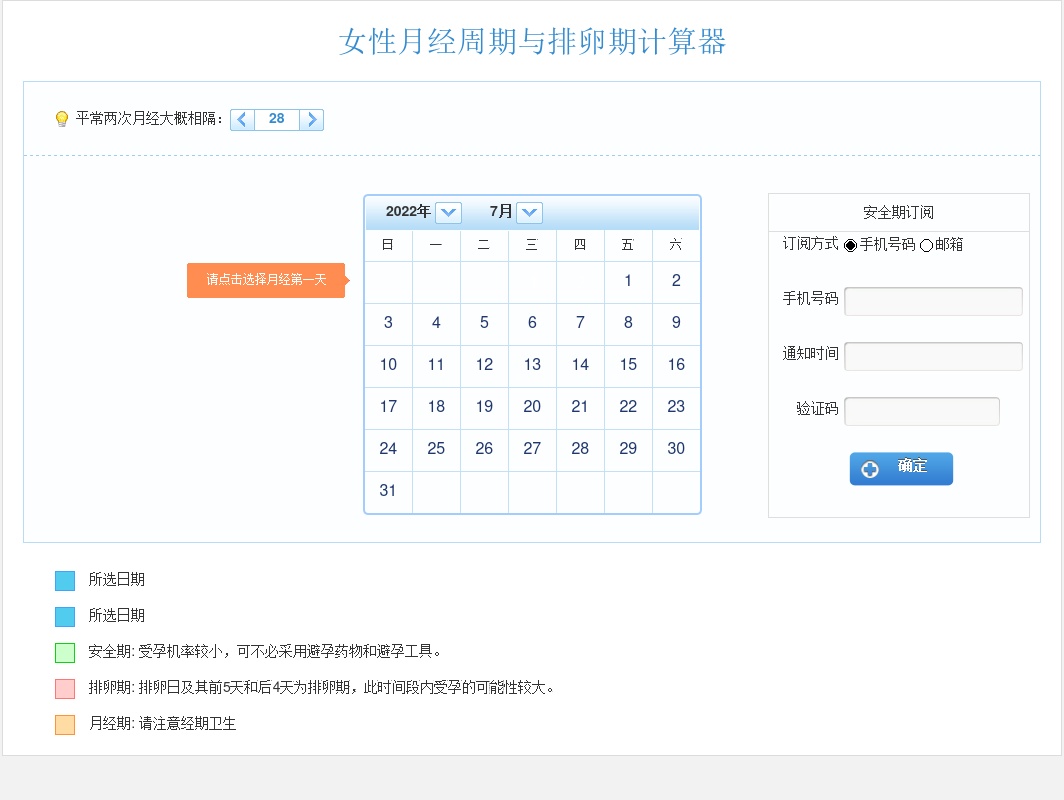
Task: Focus the 验证码 input field
Action: click(922, 411)
